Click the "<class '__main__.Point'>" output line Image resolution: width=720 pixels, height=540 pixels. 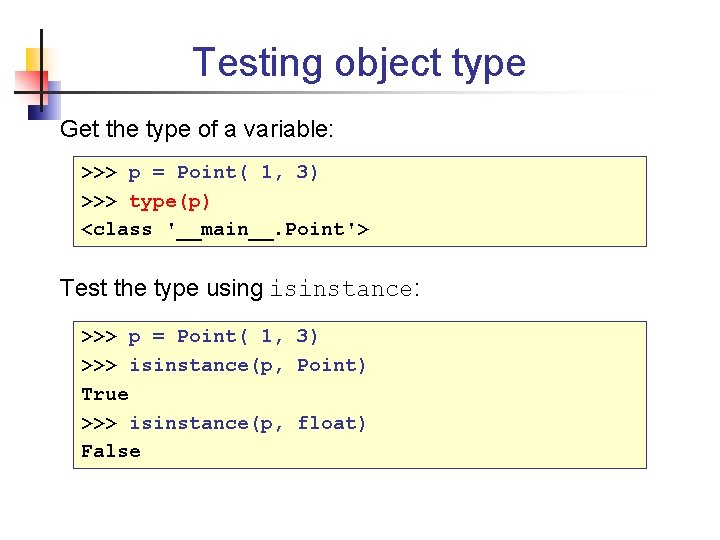225,230
